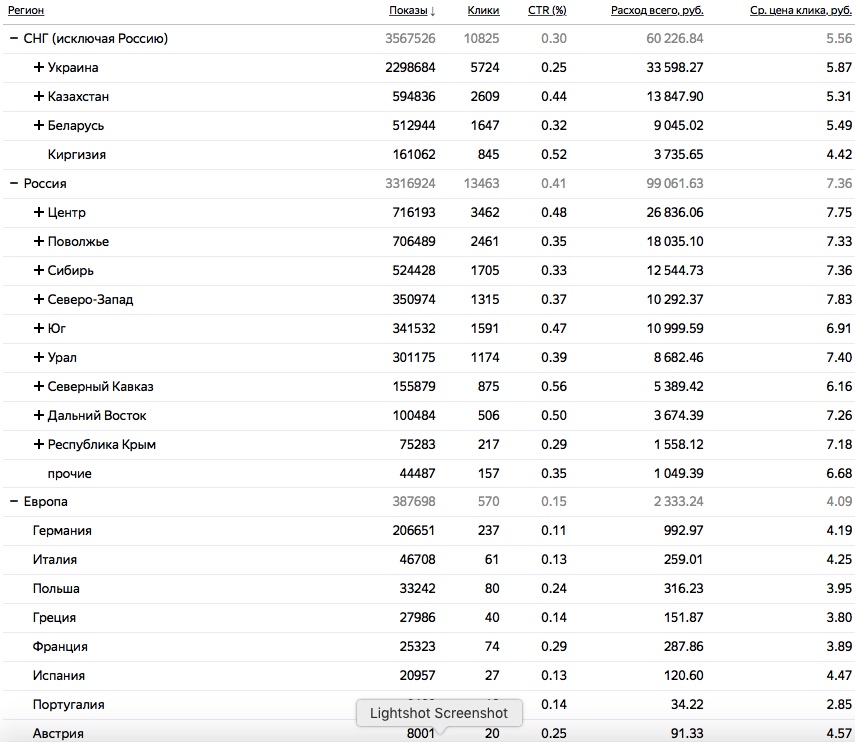Click Юг spend value 10 999.59
The image size is (855, 742).
click(675, 328)
